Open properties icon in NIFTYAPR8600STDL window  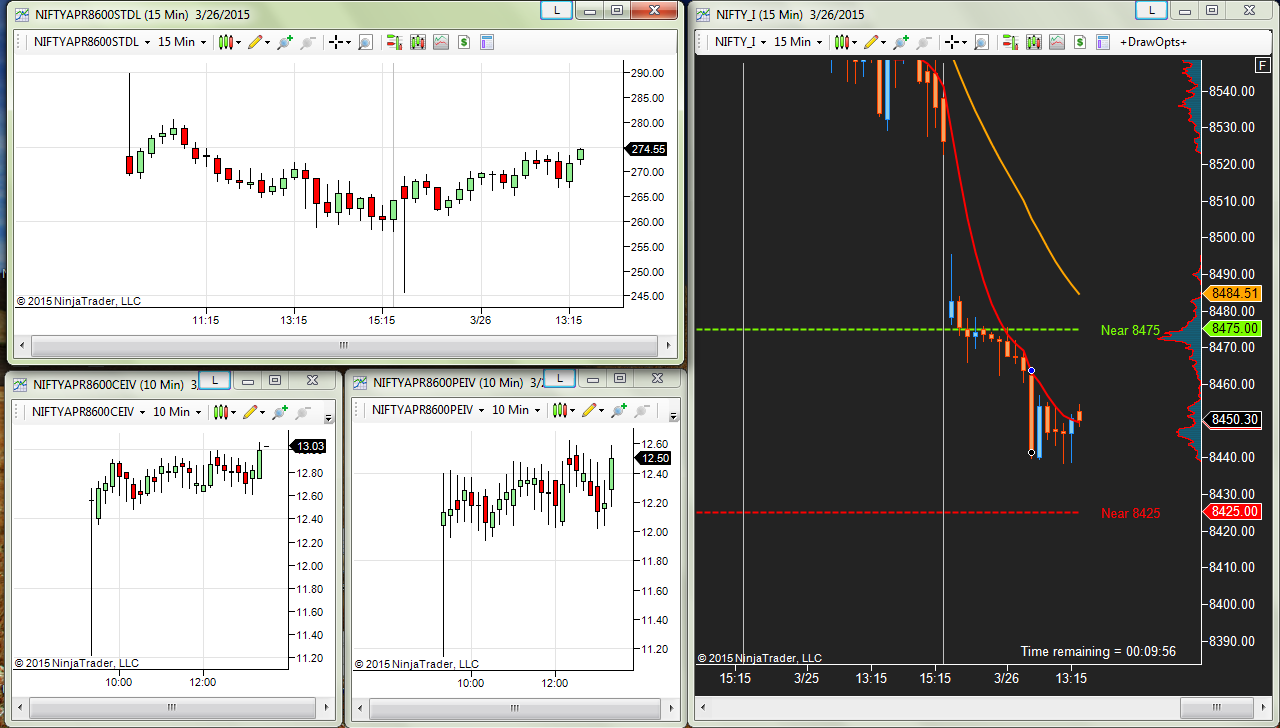(487, 42)
